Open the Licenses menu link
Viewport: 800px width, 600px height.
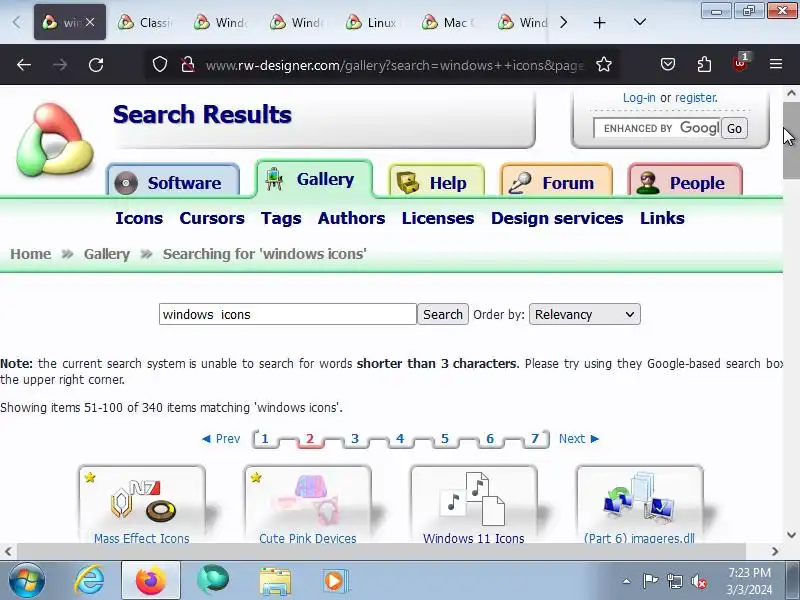pyautogui.click(x=438, y=218)
